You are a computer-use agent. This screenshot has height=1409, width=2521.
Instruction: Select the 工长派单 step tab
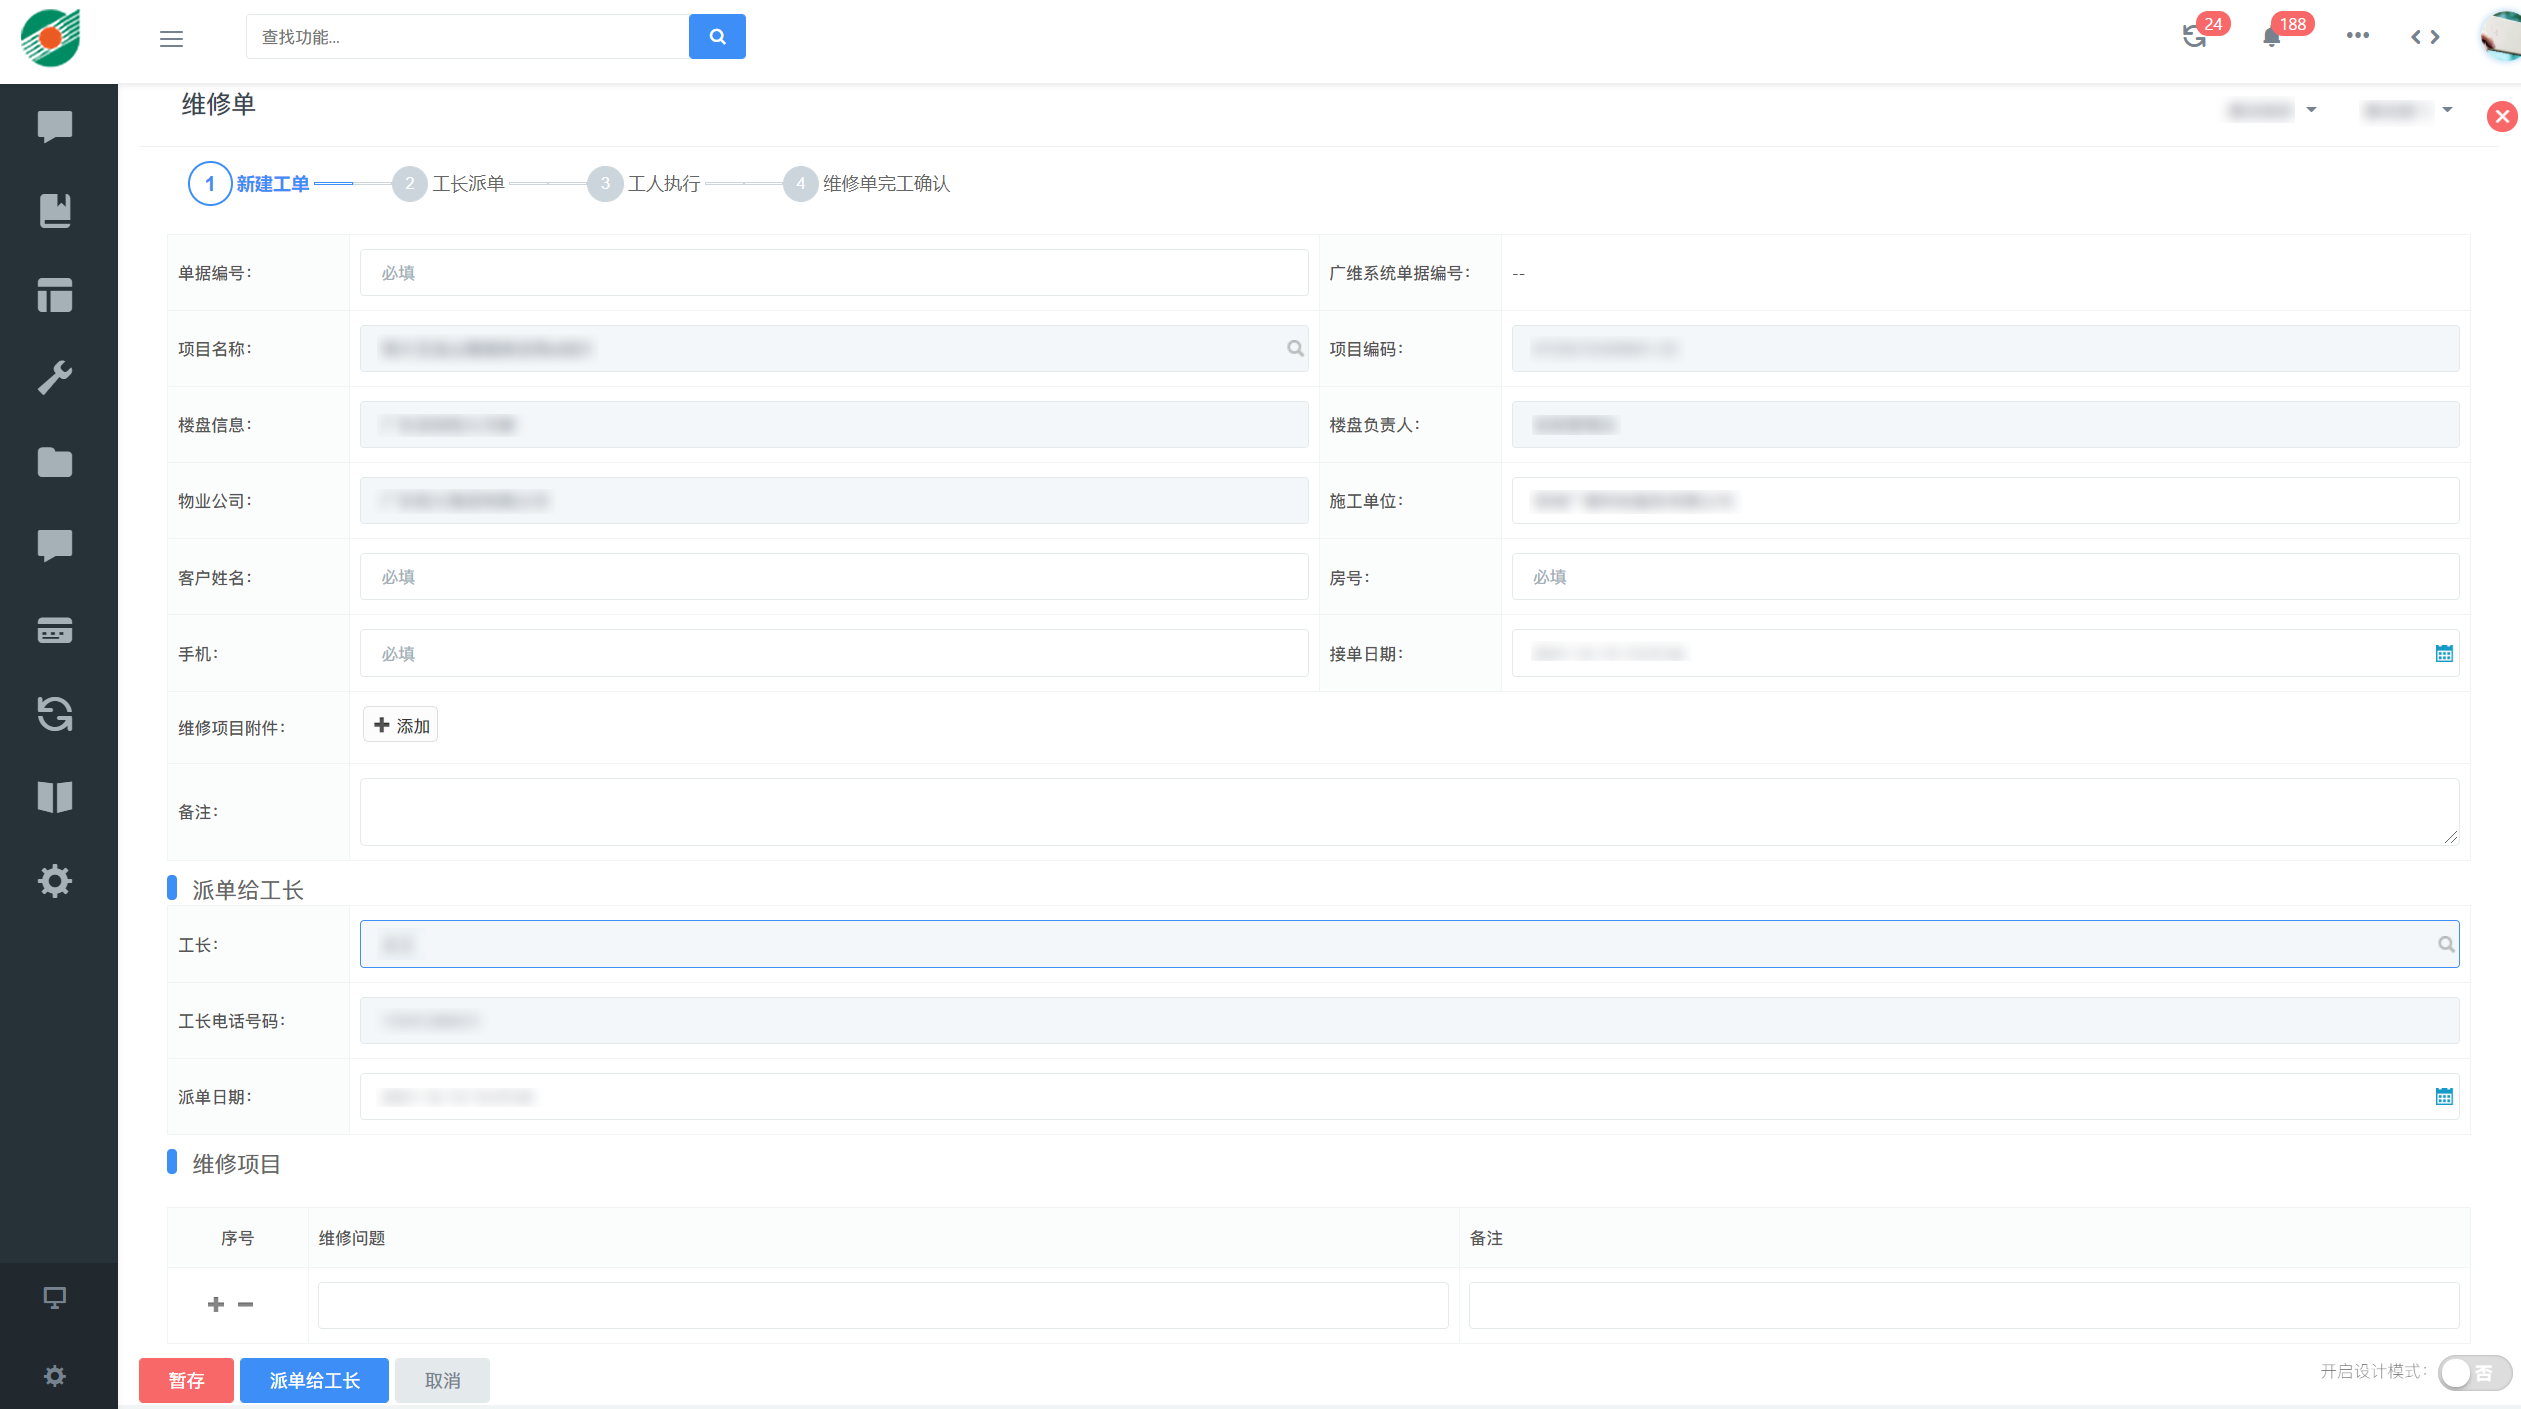[468, 184]
